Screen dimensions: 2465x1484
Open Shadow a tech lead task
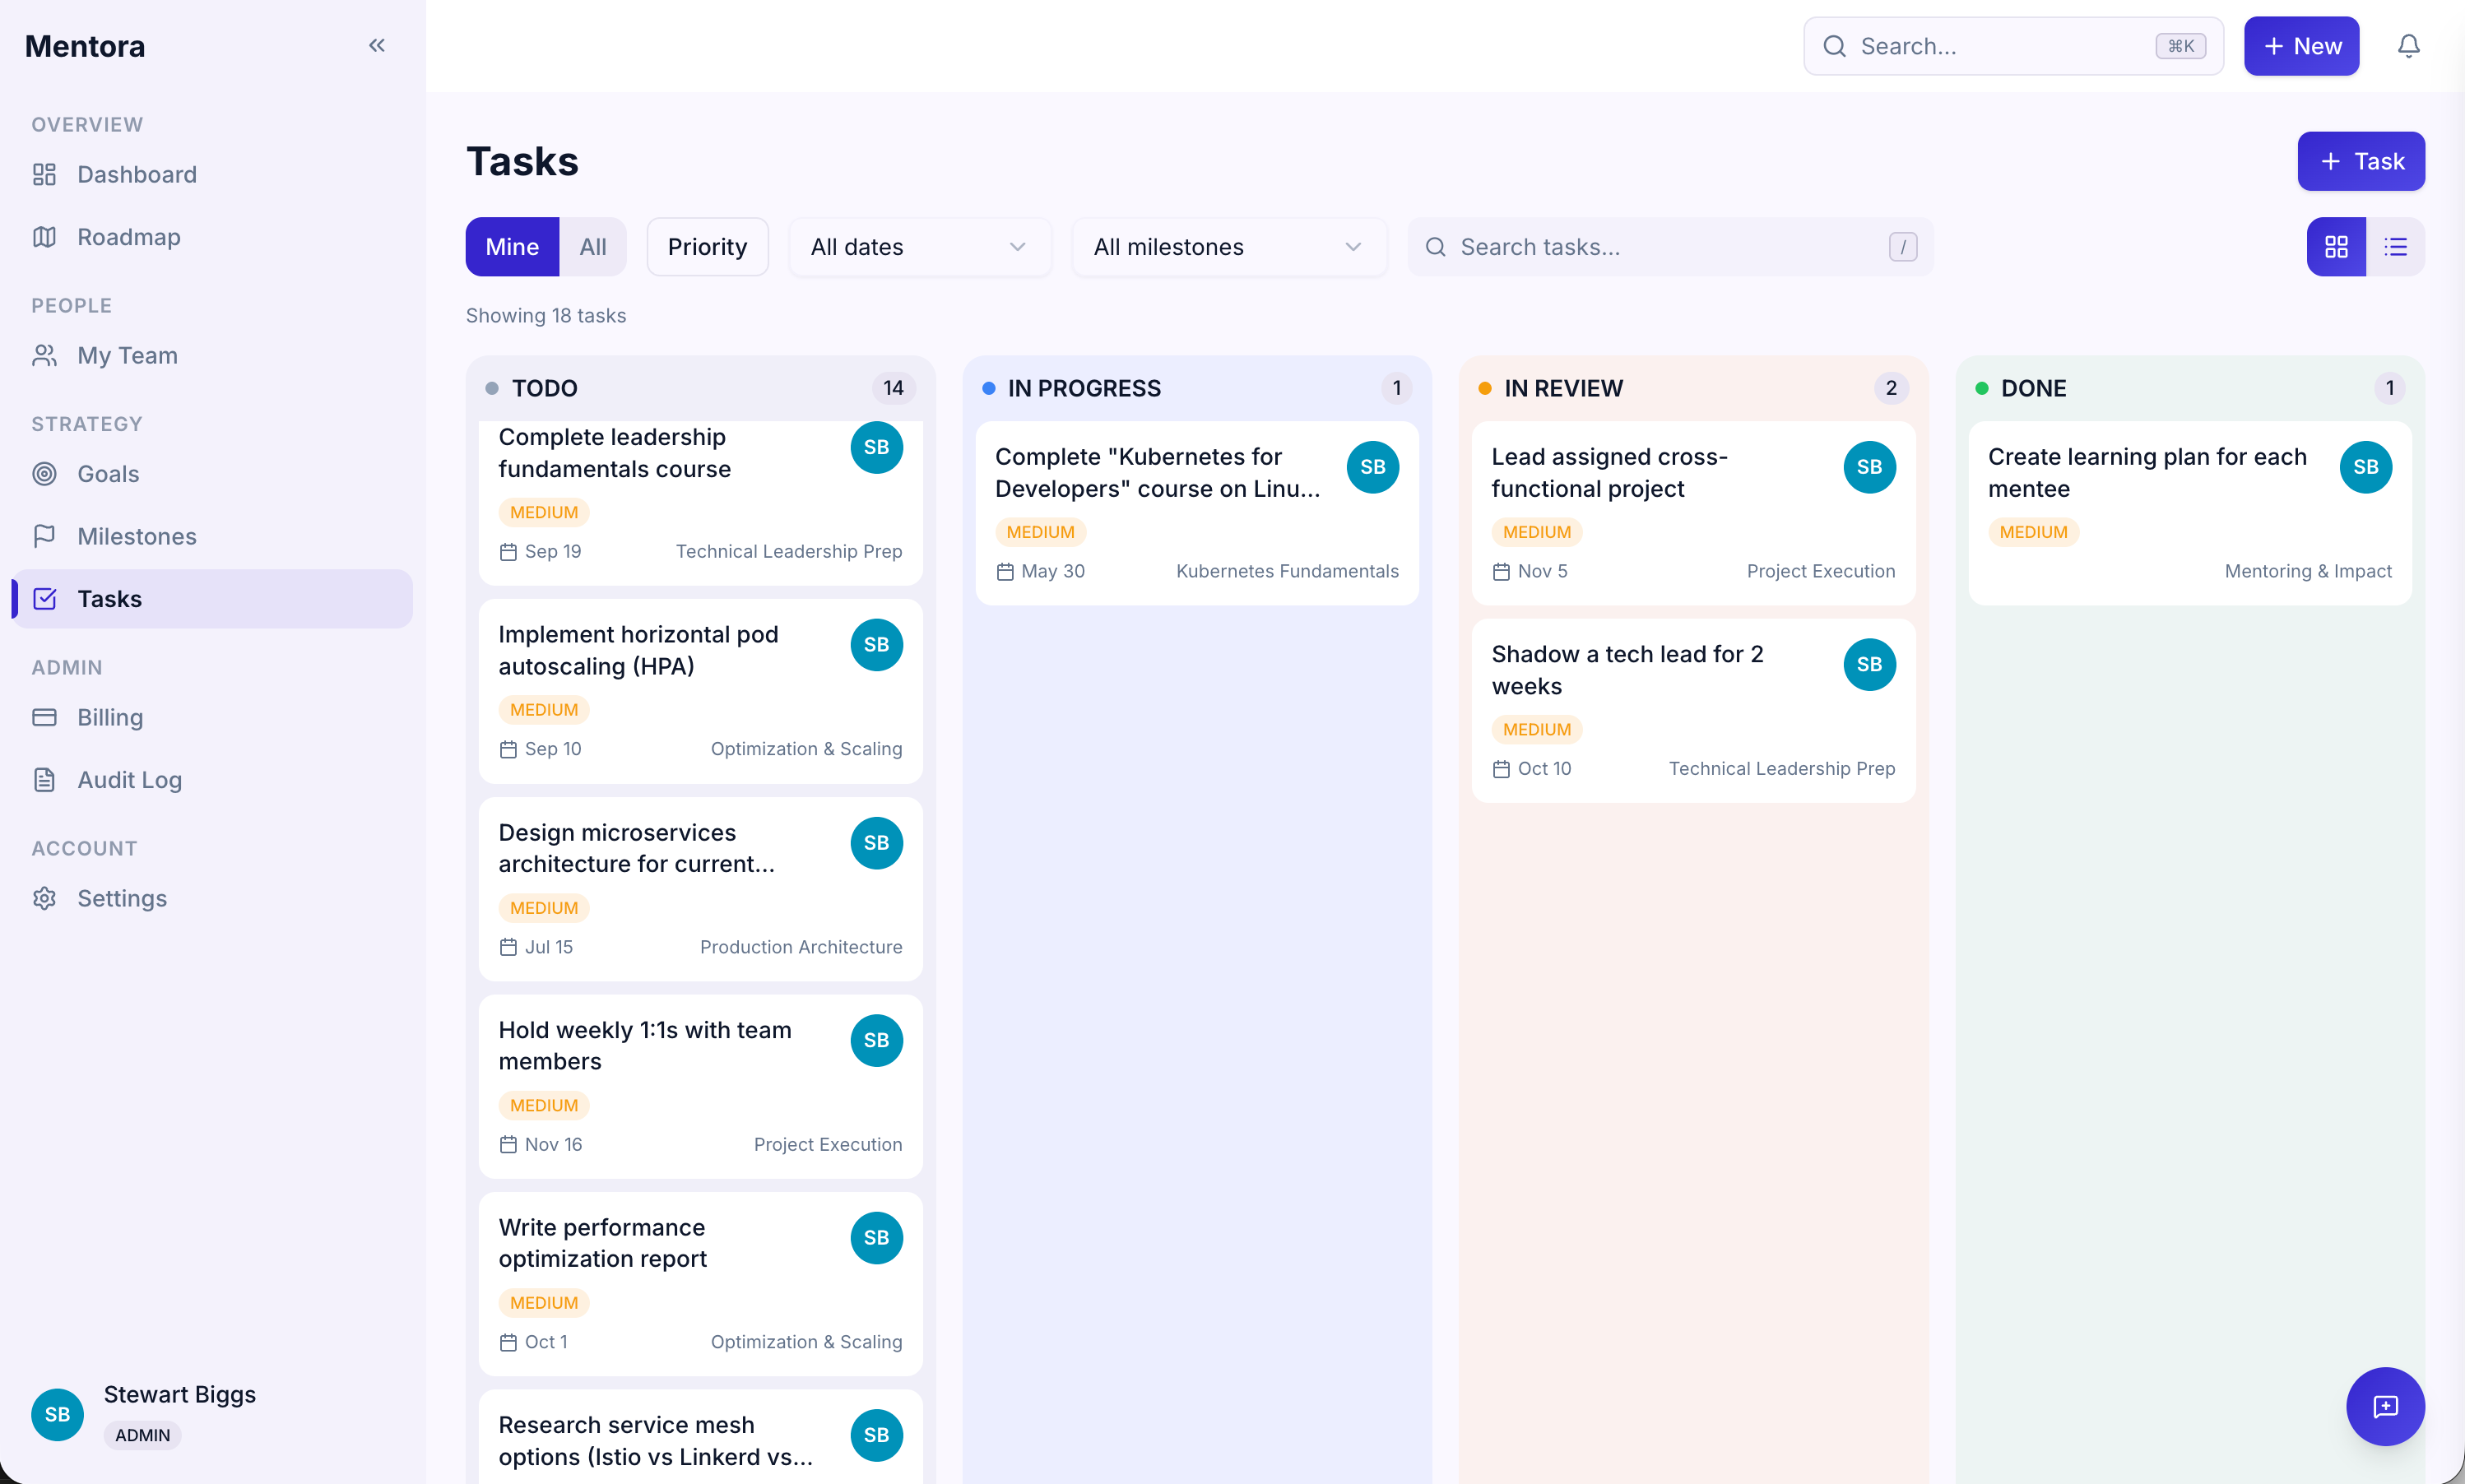tap(1693, 711)
